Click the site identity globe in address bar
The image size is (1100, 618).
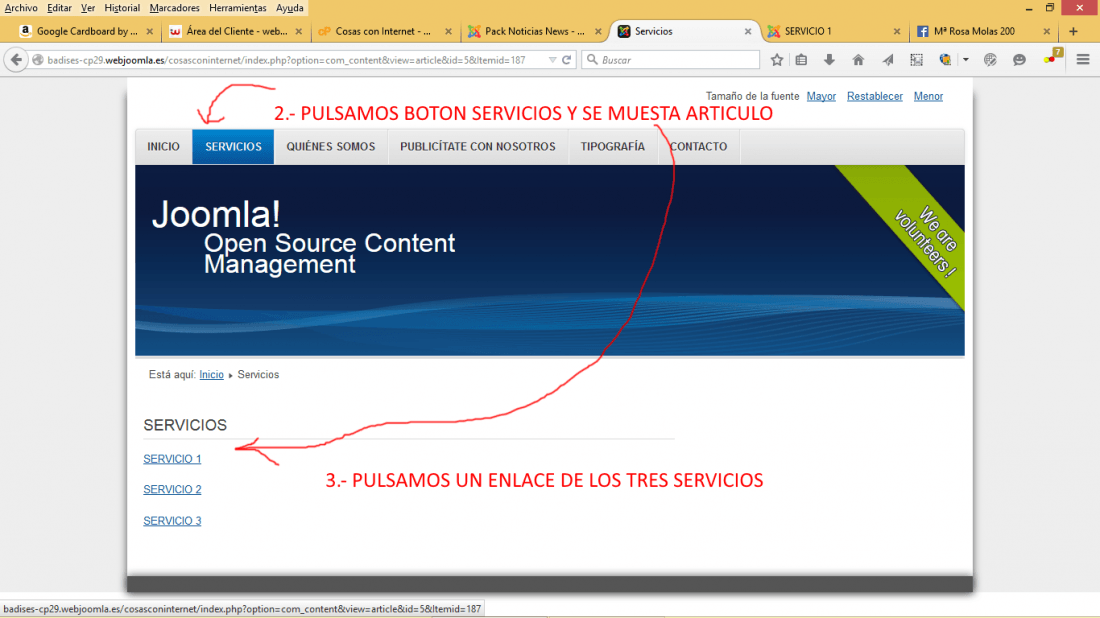click(38, 60)
